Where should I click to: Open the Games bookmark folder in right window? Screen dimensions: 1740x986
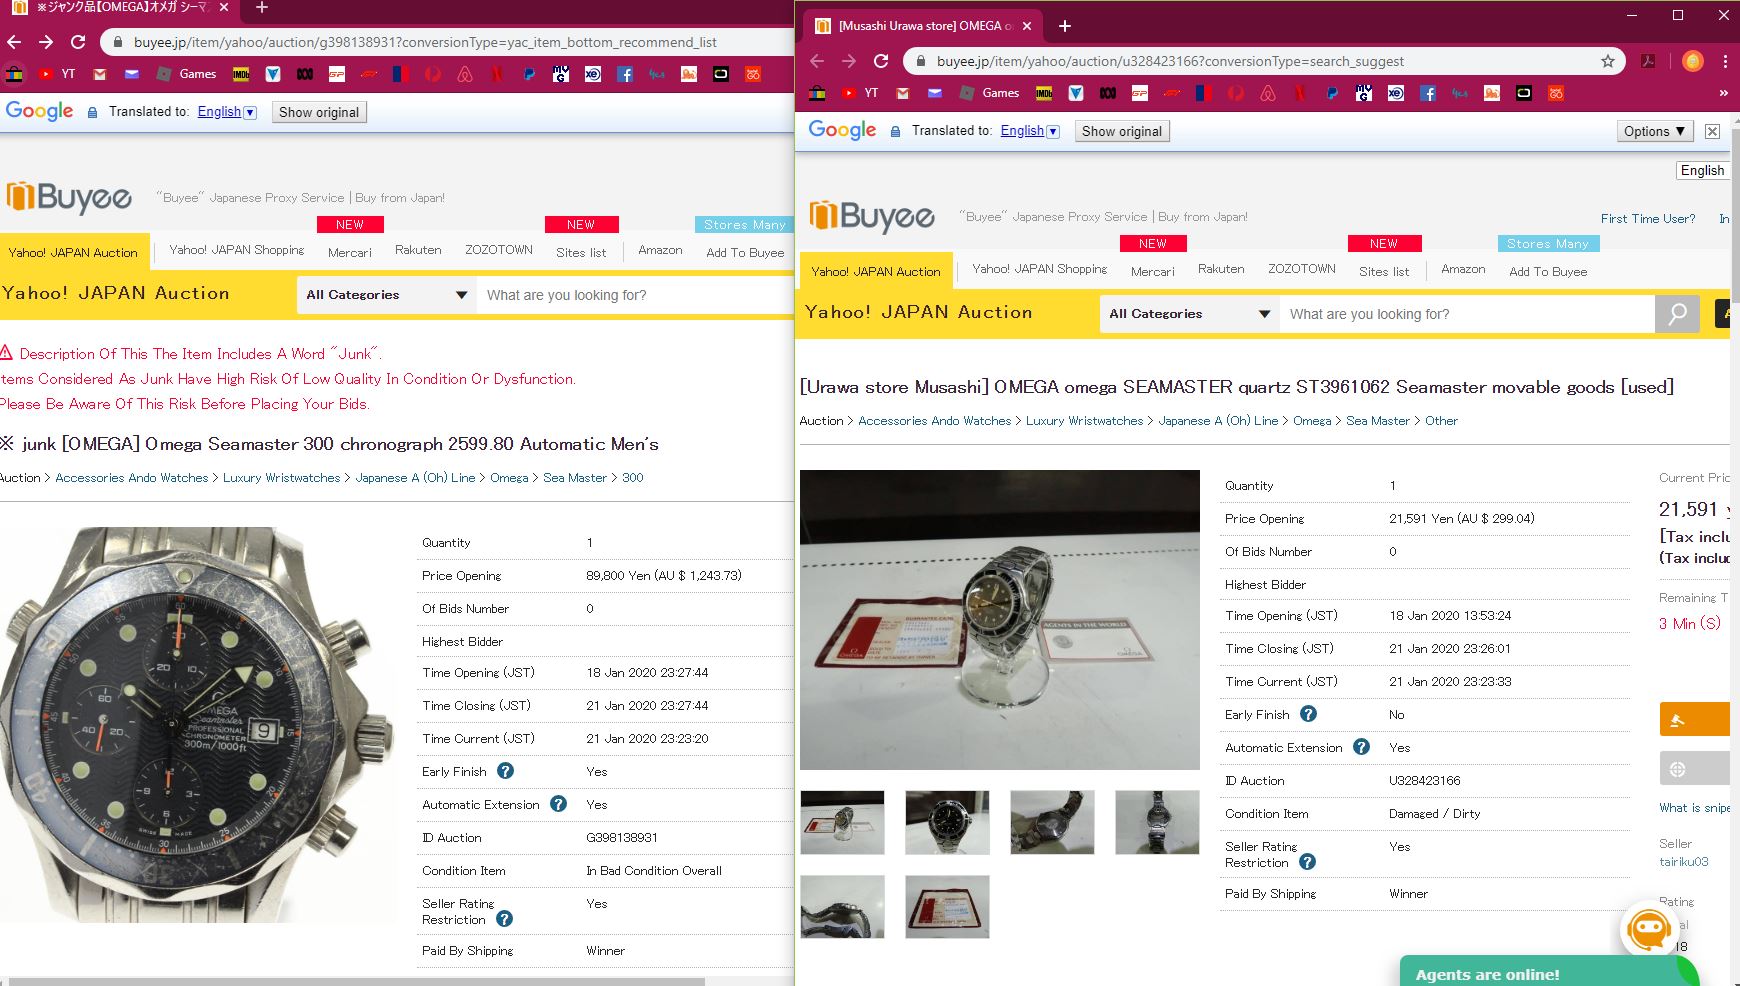[x=988, y=93]
